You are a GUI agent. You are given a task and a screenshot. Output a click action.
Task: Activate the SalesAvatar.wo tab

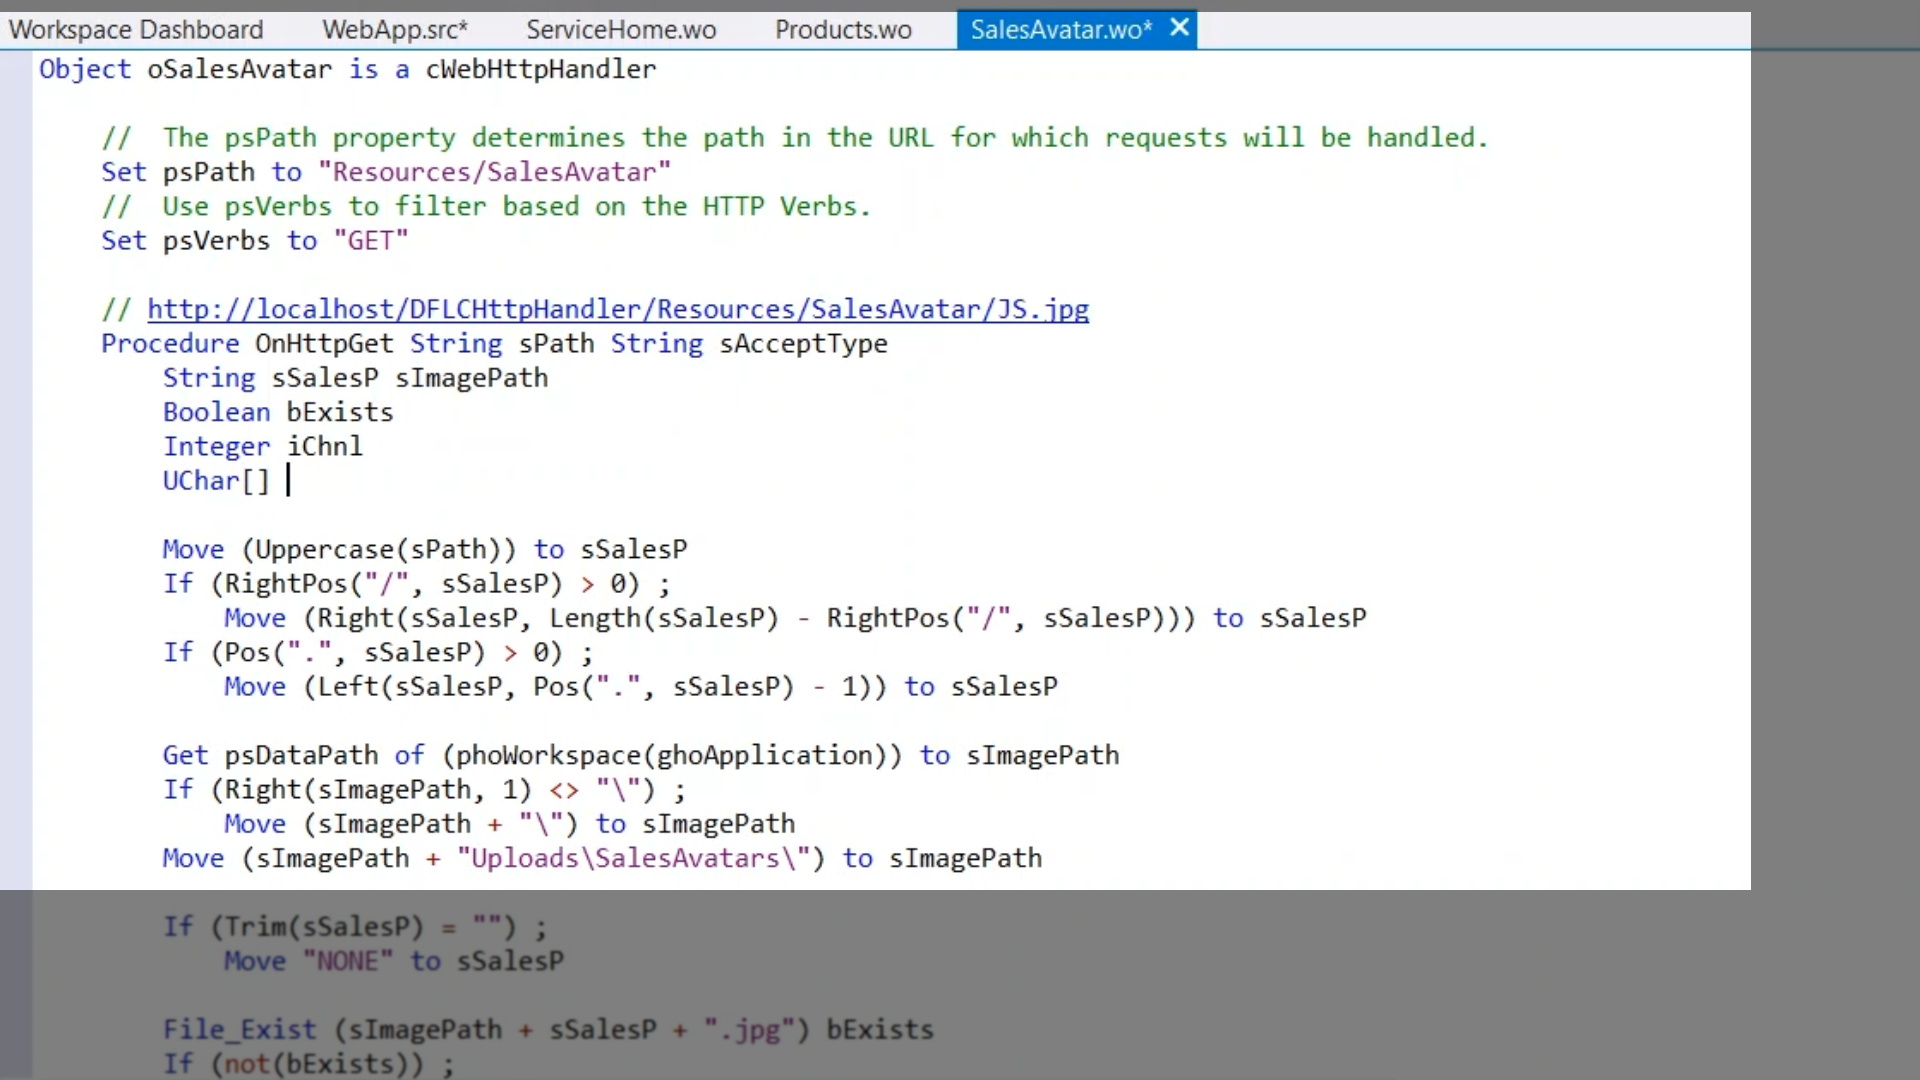coord(1060,30)
